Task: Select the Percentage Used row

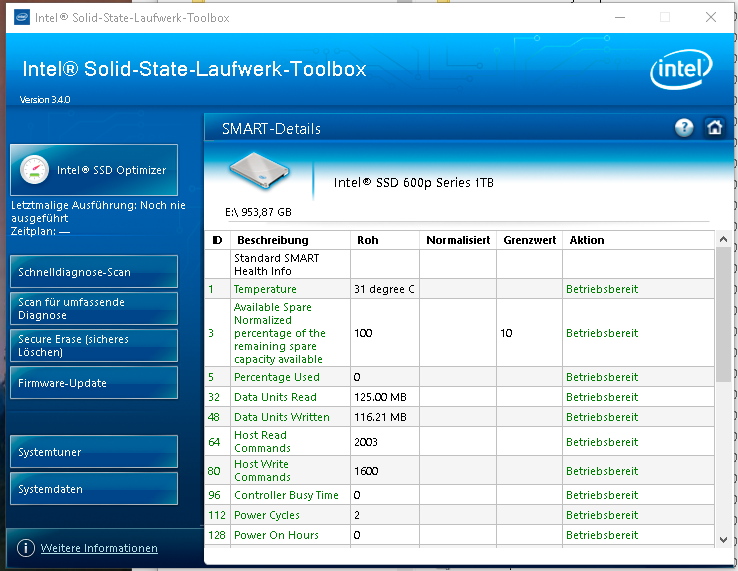Action: click(x=459, y=377)
